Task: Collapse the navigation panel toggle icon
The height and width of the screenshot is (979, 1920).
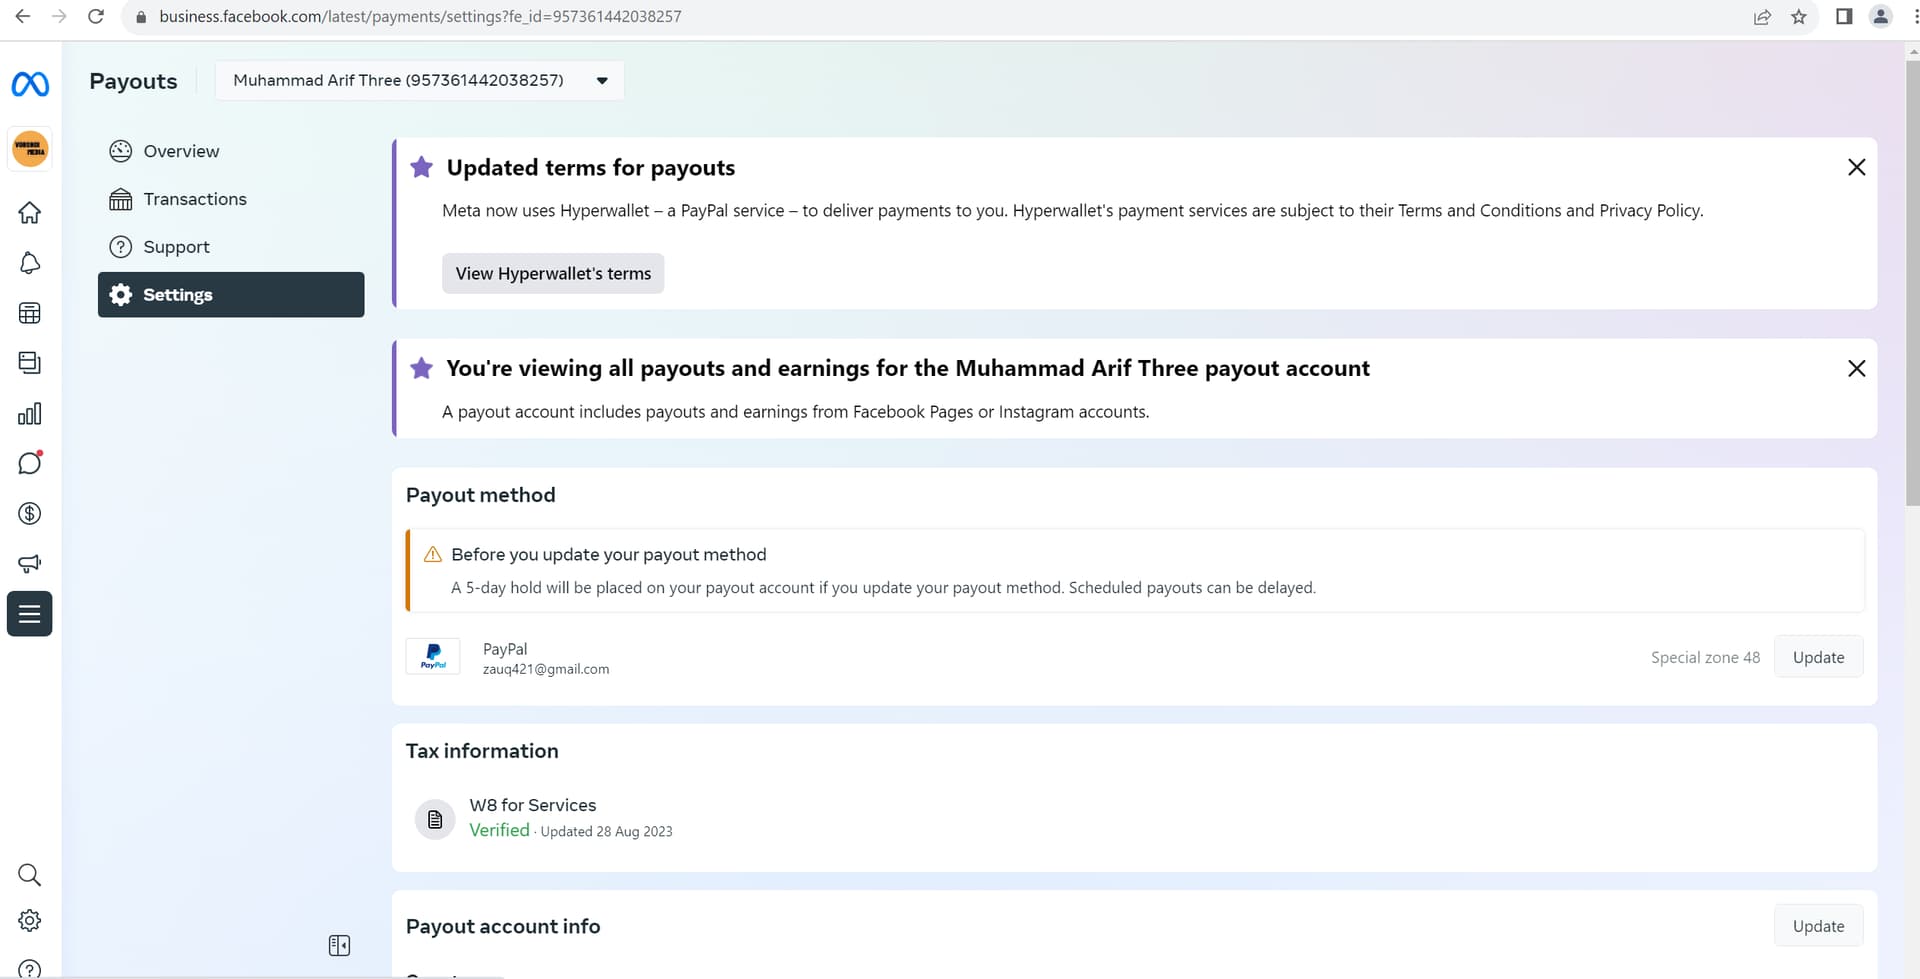Action: pos(339,945)
